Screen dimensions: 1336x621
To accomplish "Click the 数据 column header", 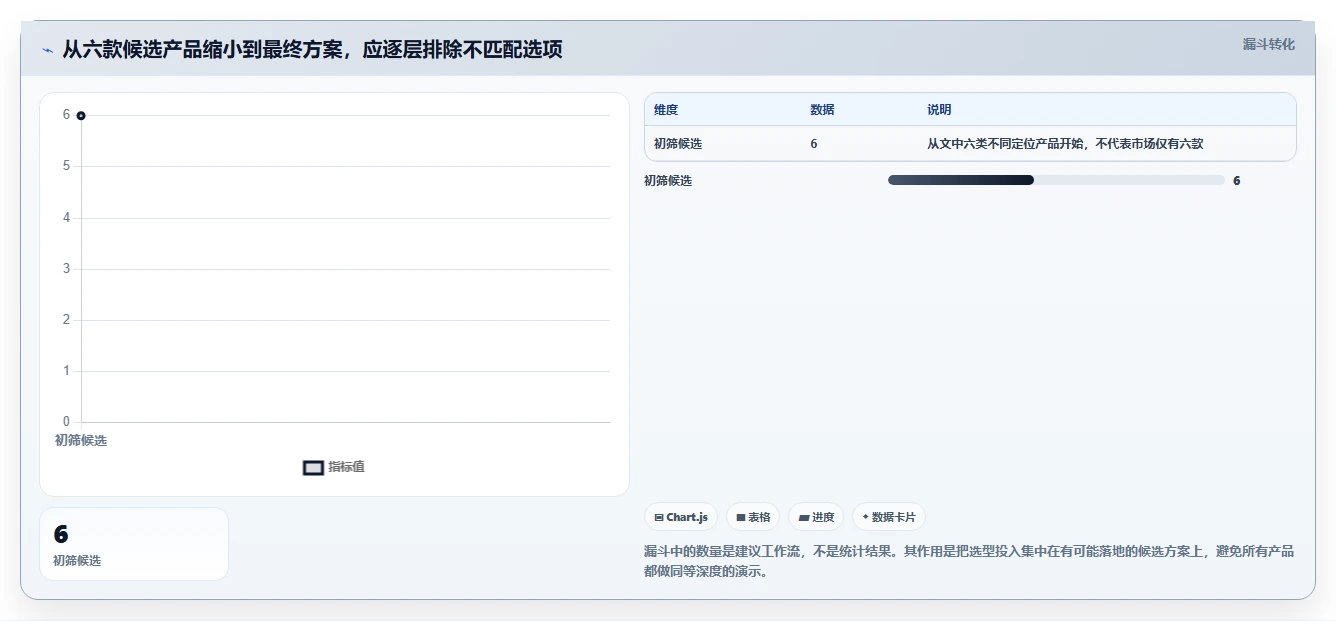I will pyautogui.click(x=822, y=110).
